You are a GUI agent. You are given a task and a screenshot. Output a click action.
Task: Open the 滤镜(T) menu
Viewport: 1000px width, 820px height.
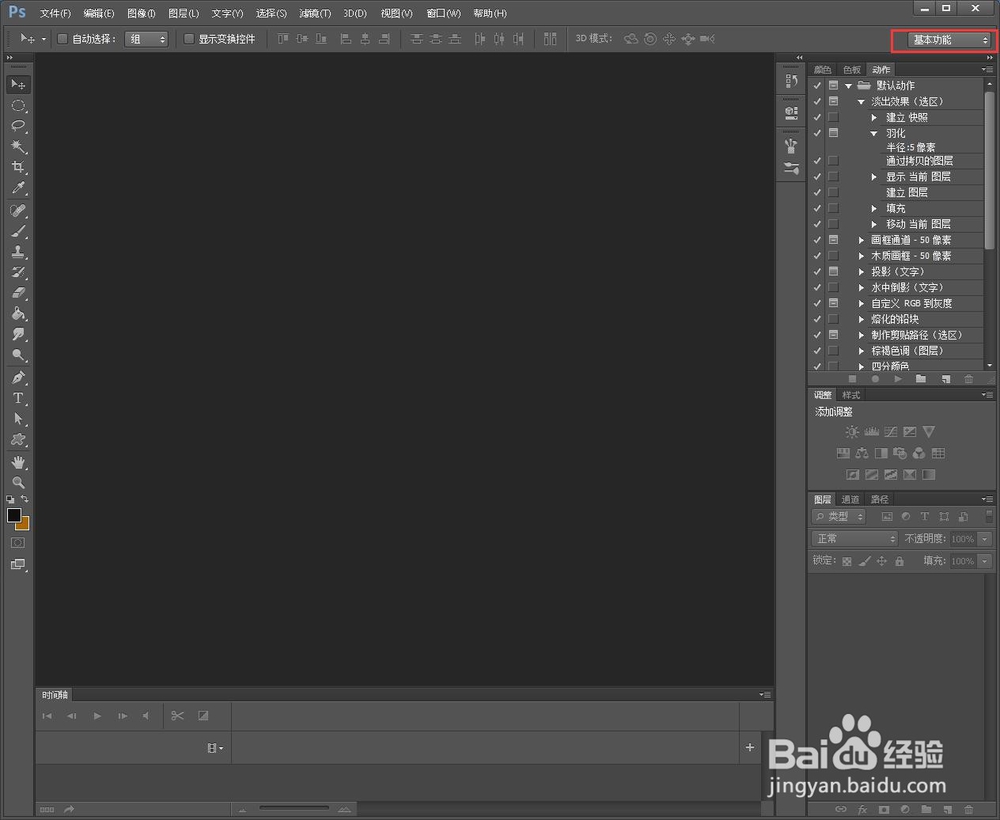click(315, 13)
